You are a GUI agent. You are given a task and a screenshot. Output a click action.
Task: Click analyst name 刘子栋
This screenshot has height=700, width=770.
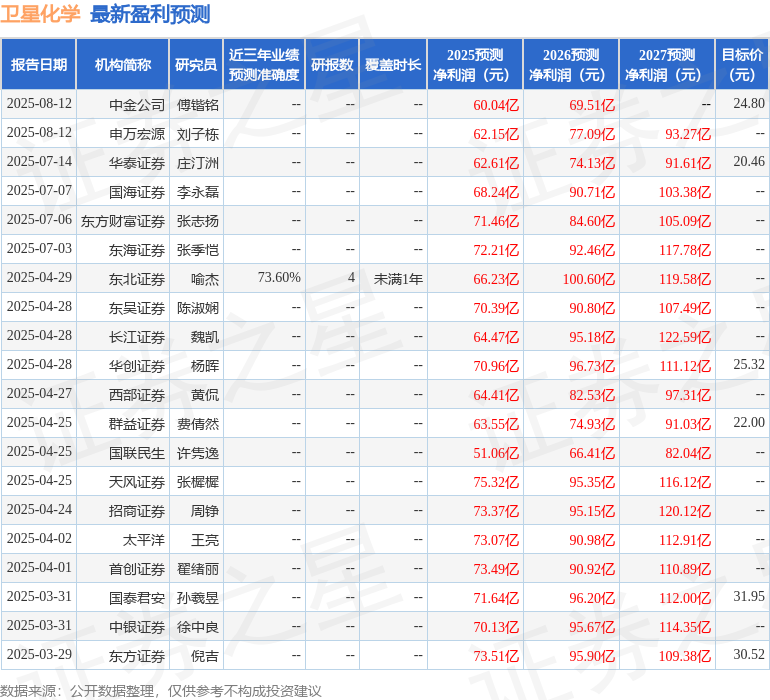[x=198, y=134]
